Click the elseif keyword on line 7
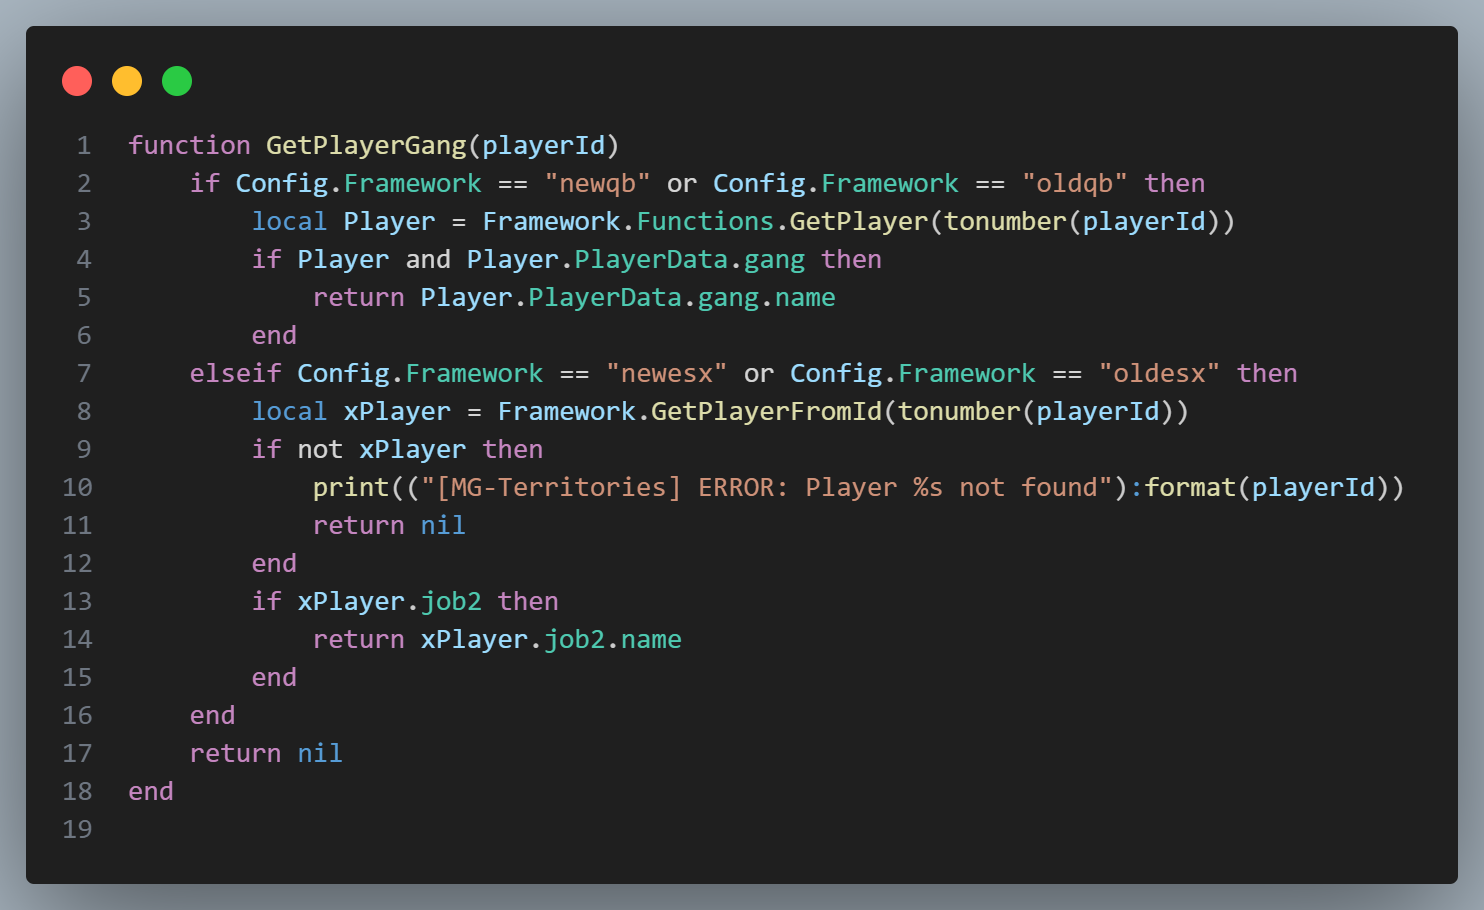This screenshot has height=910, width=1484. tap(235, 374)
